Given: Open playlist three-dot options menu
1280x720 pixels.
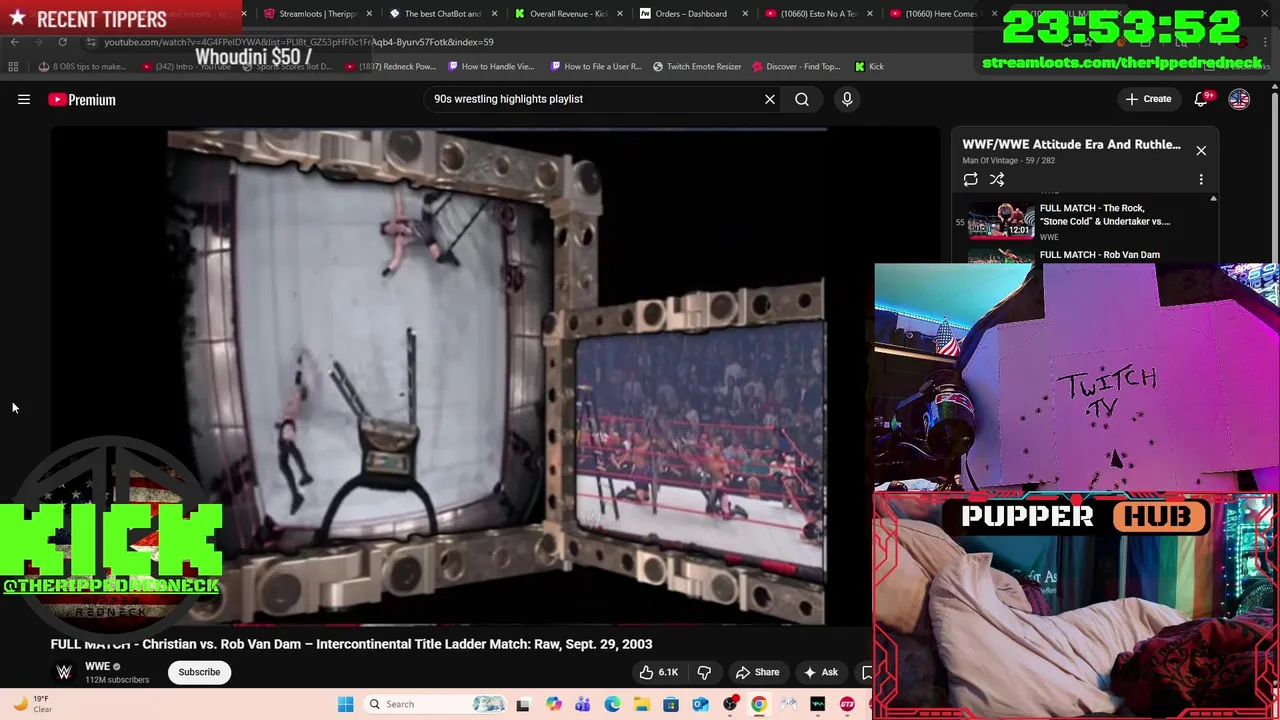Looking at the screenshot, I should [x=1201, y=179].
